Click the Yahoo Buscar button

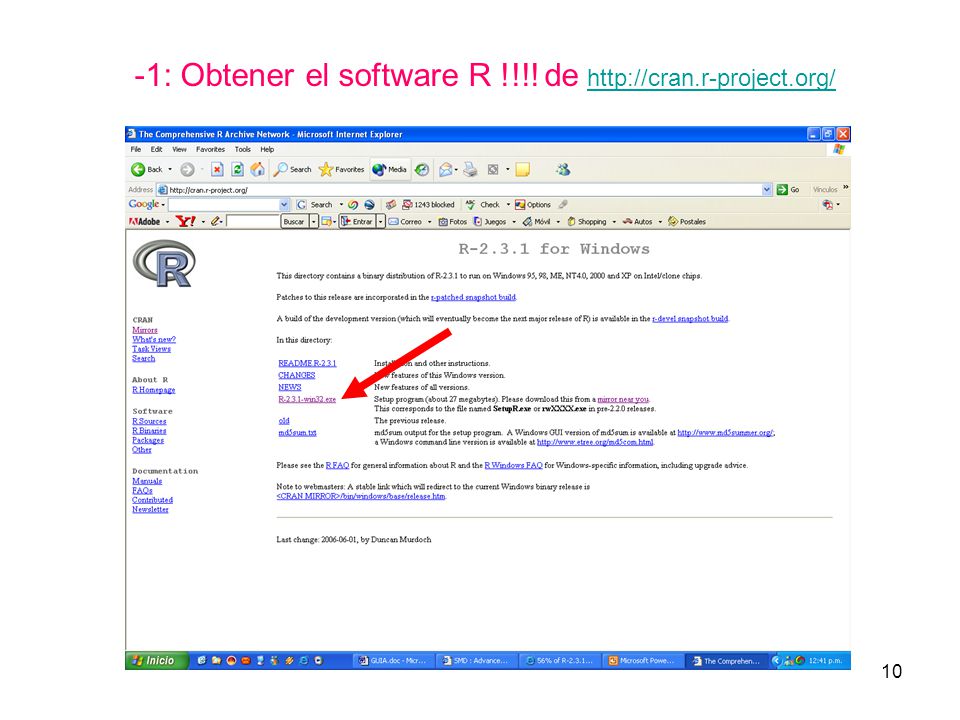(x=294, y=222)
